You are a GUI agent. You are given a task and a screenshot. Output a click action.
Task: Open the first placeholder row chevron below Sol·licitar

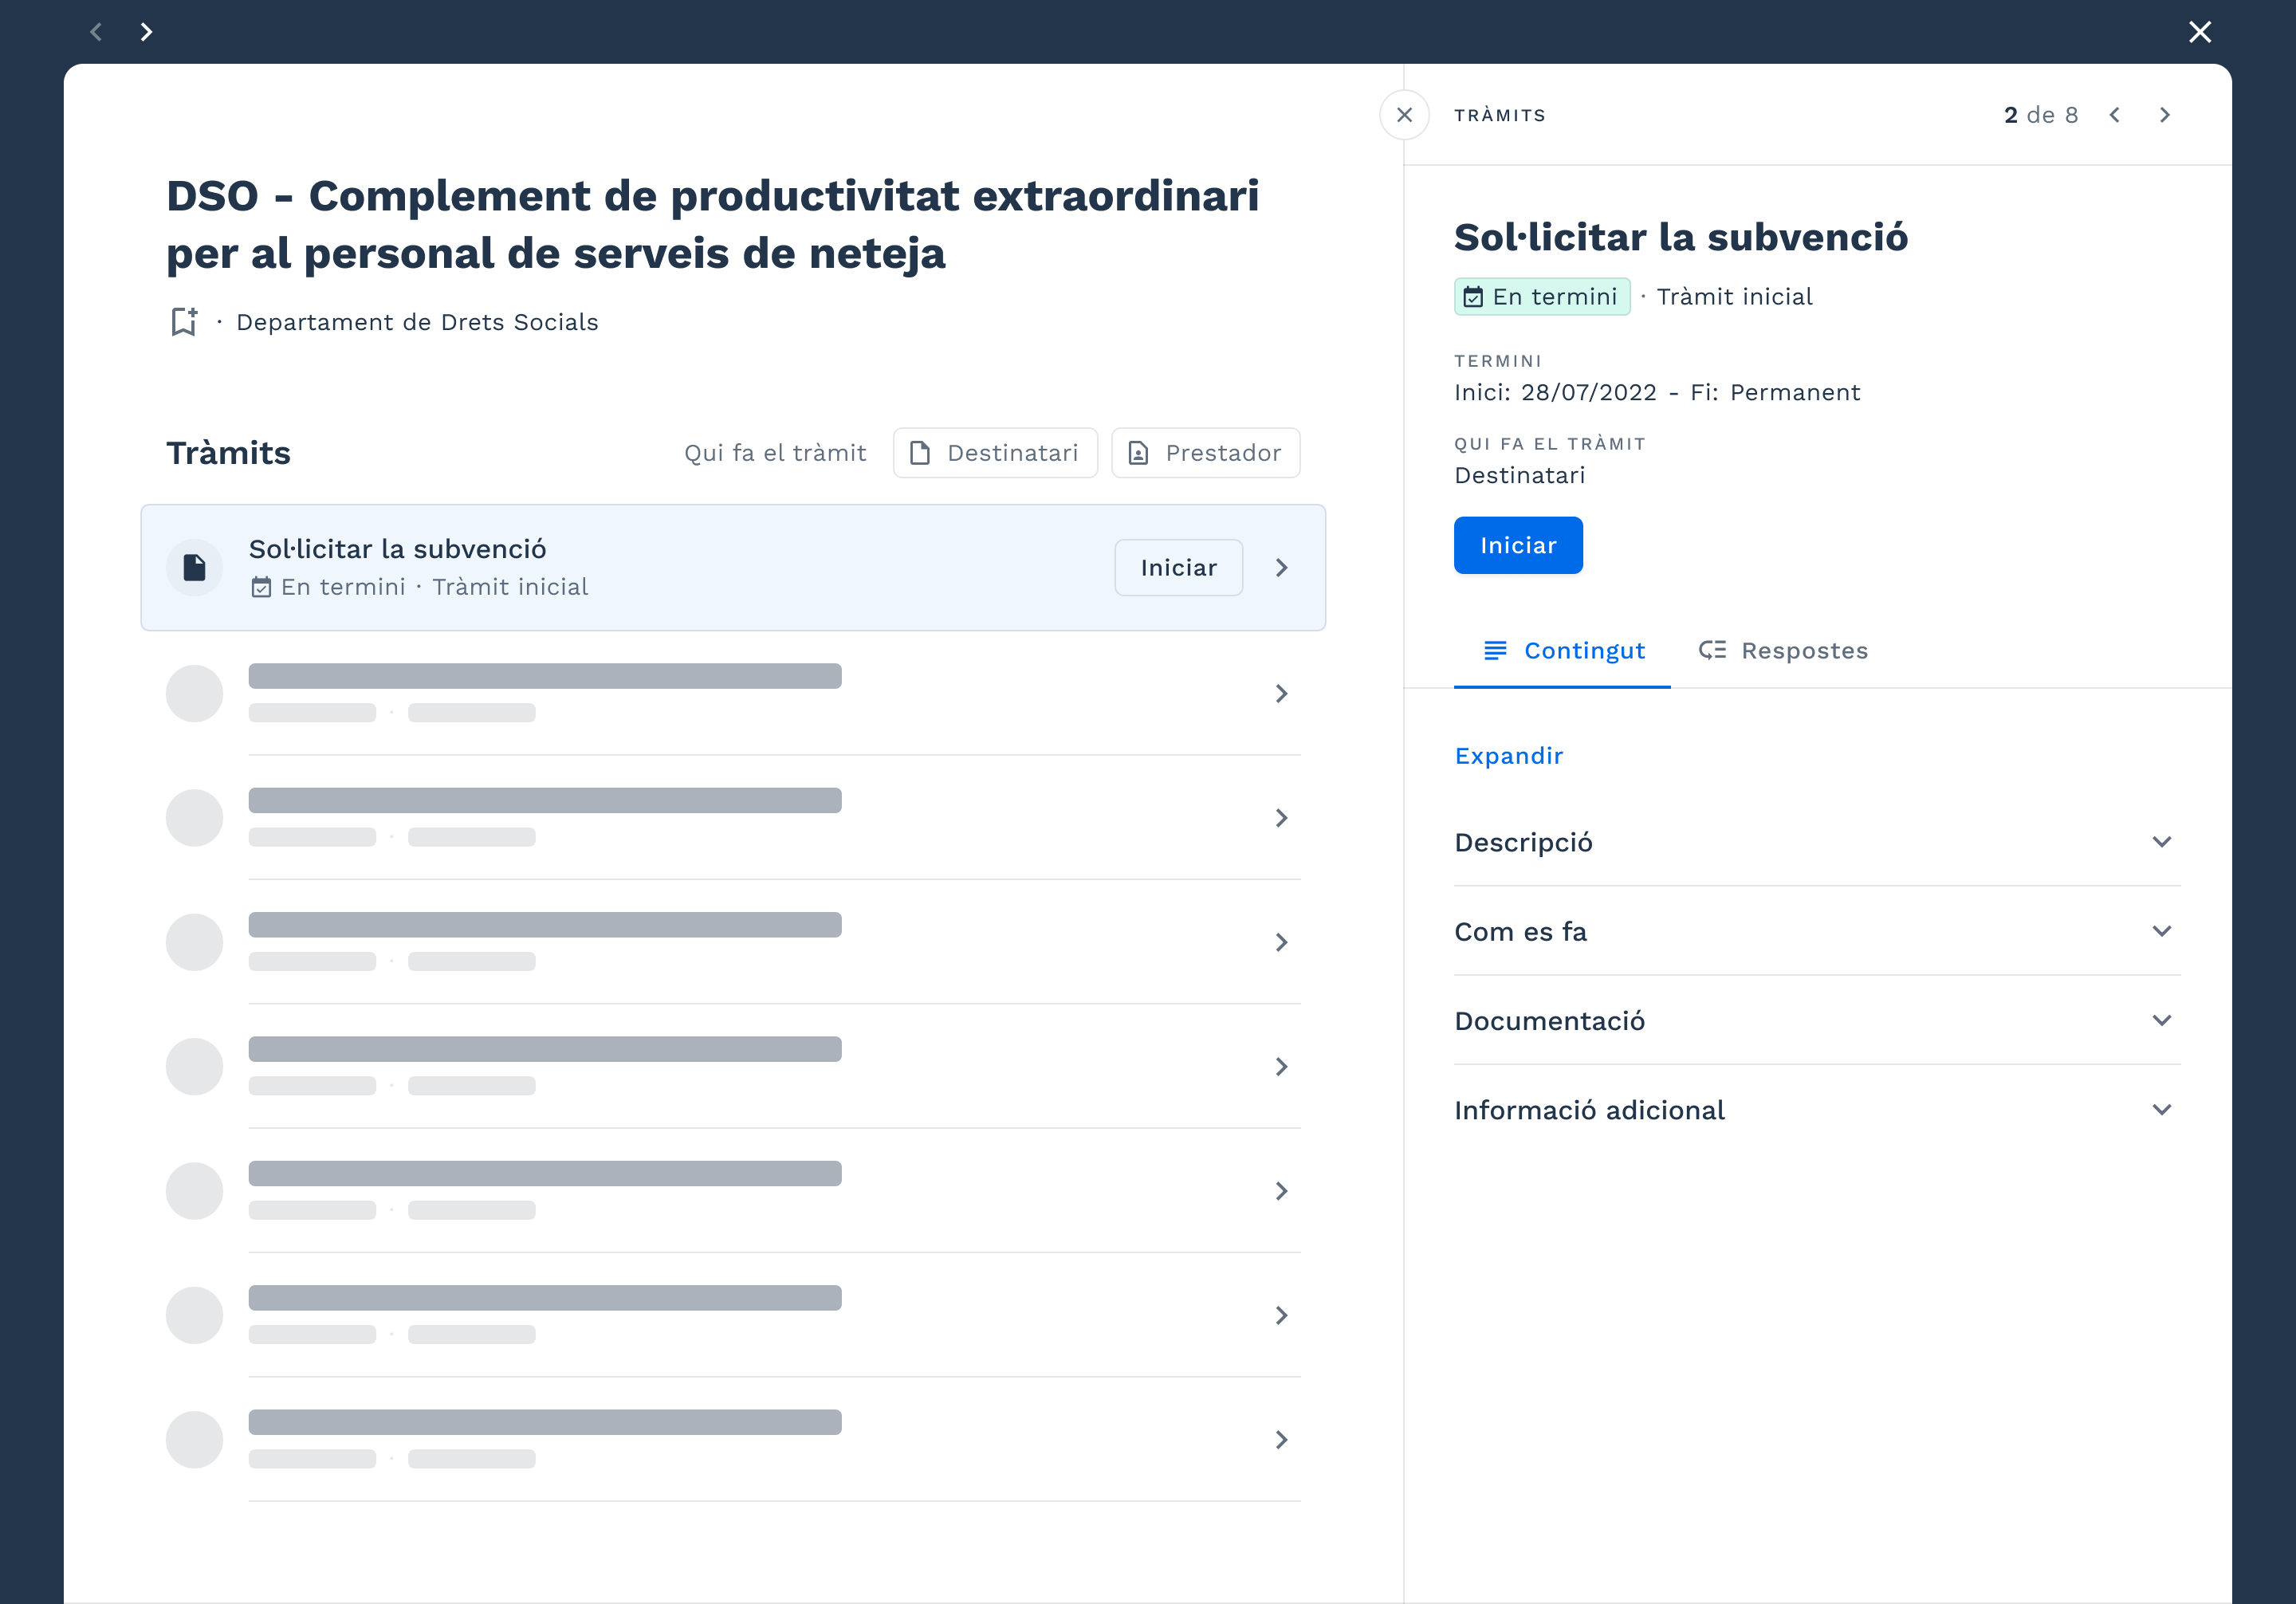pos(1282,693)
